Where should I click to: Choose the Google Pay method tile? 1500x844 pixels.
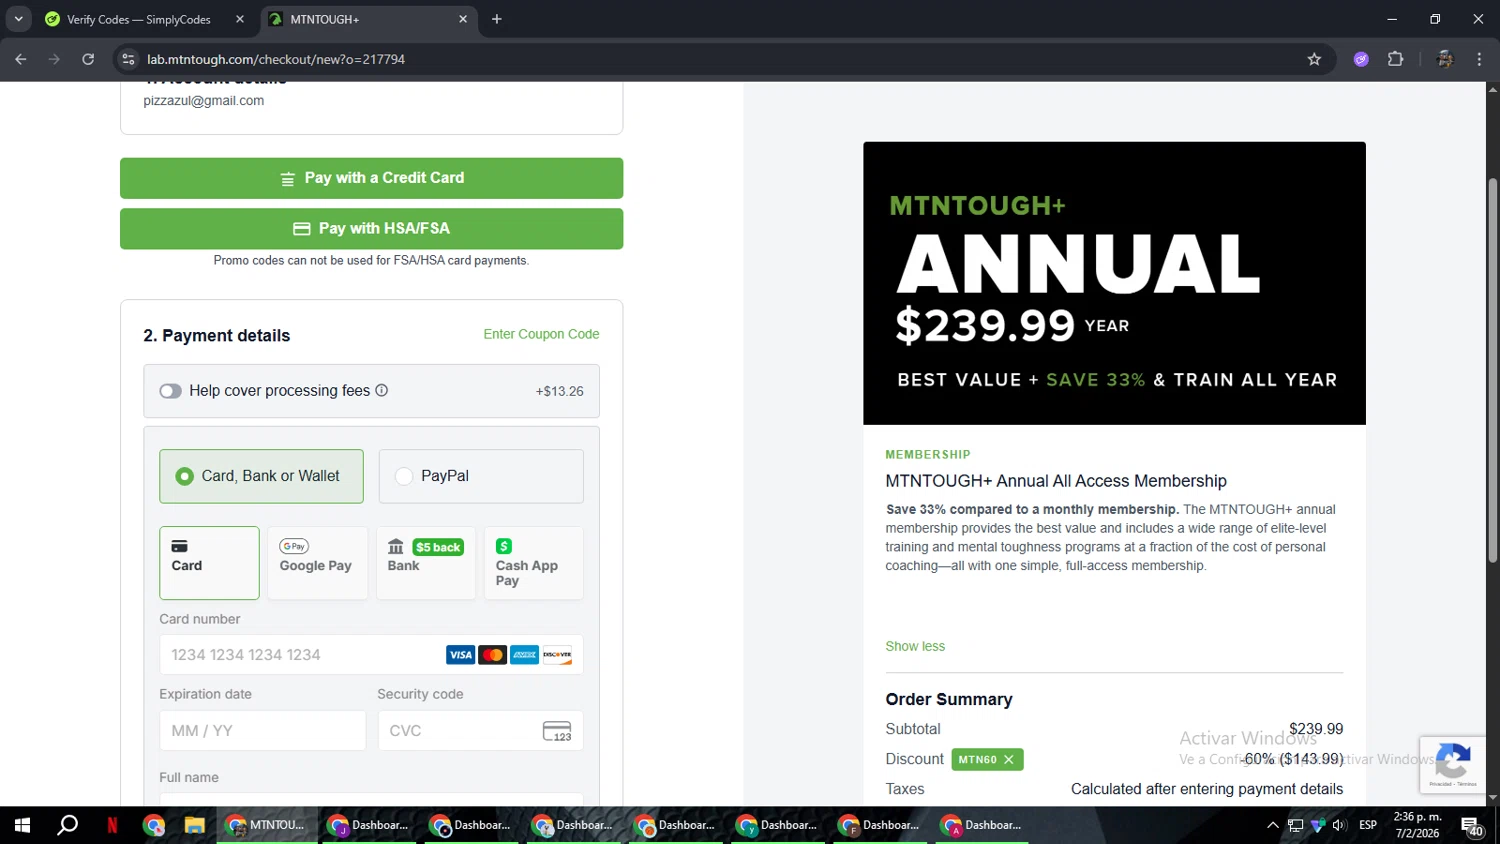pyautogui.click(x=317, y=563)
